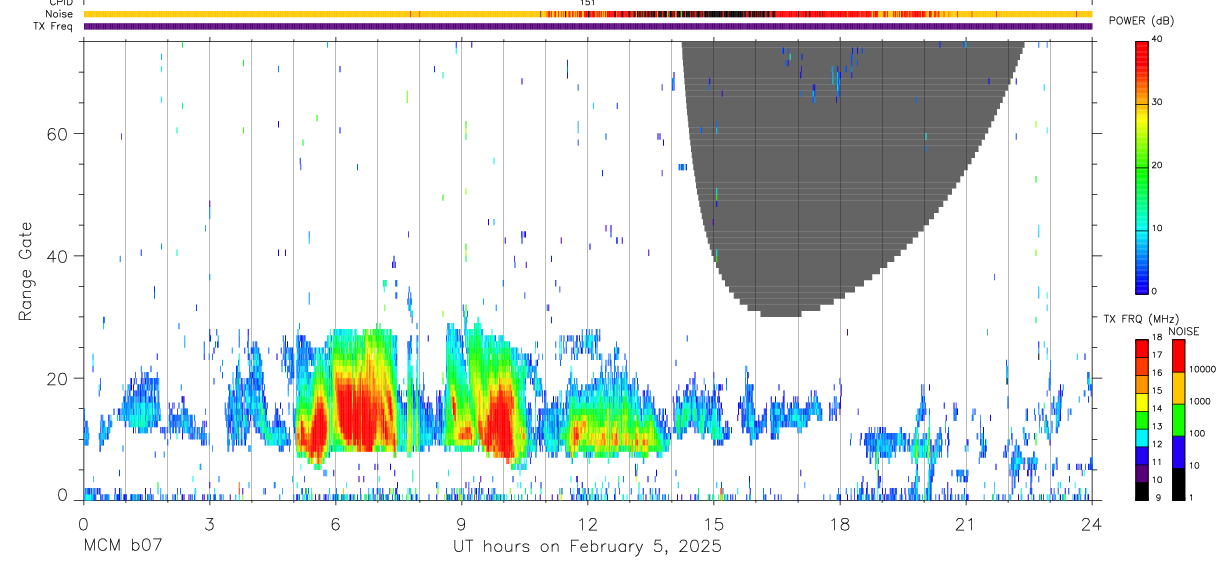Click the TX Freq row label at top
The image size is (1228, 567).
point(55,26)
